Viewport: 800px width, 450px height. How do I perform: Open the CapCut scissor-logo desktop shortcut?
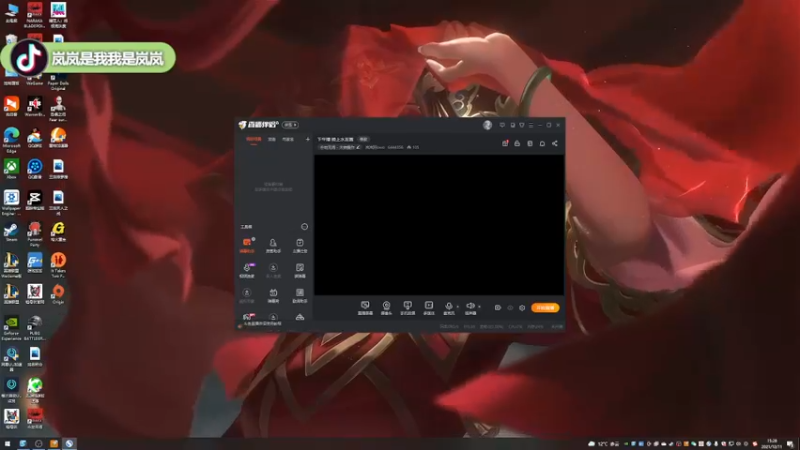pyautogui.click(x=35, y=201)
